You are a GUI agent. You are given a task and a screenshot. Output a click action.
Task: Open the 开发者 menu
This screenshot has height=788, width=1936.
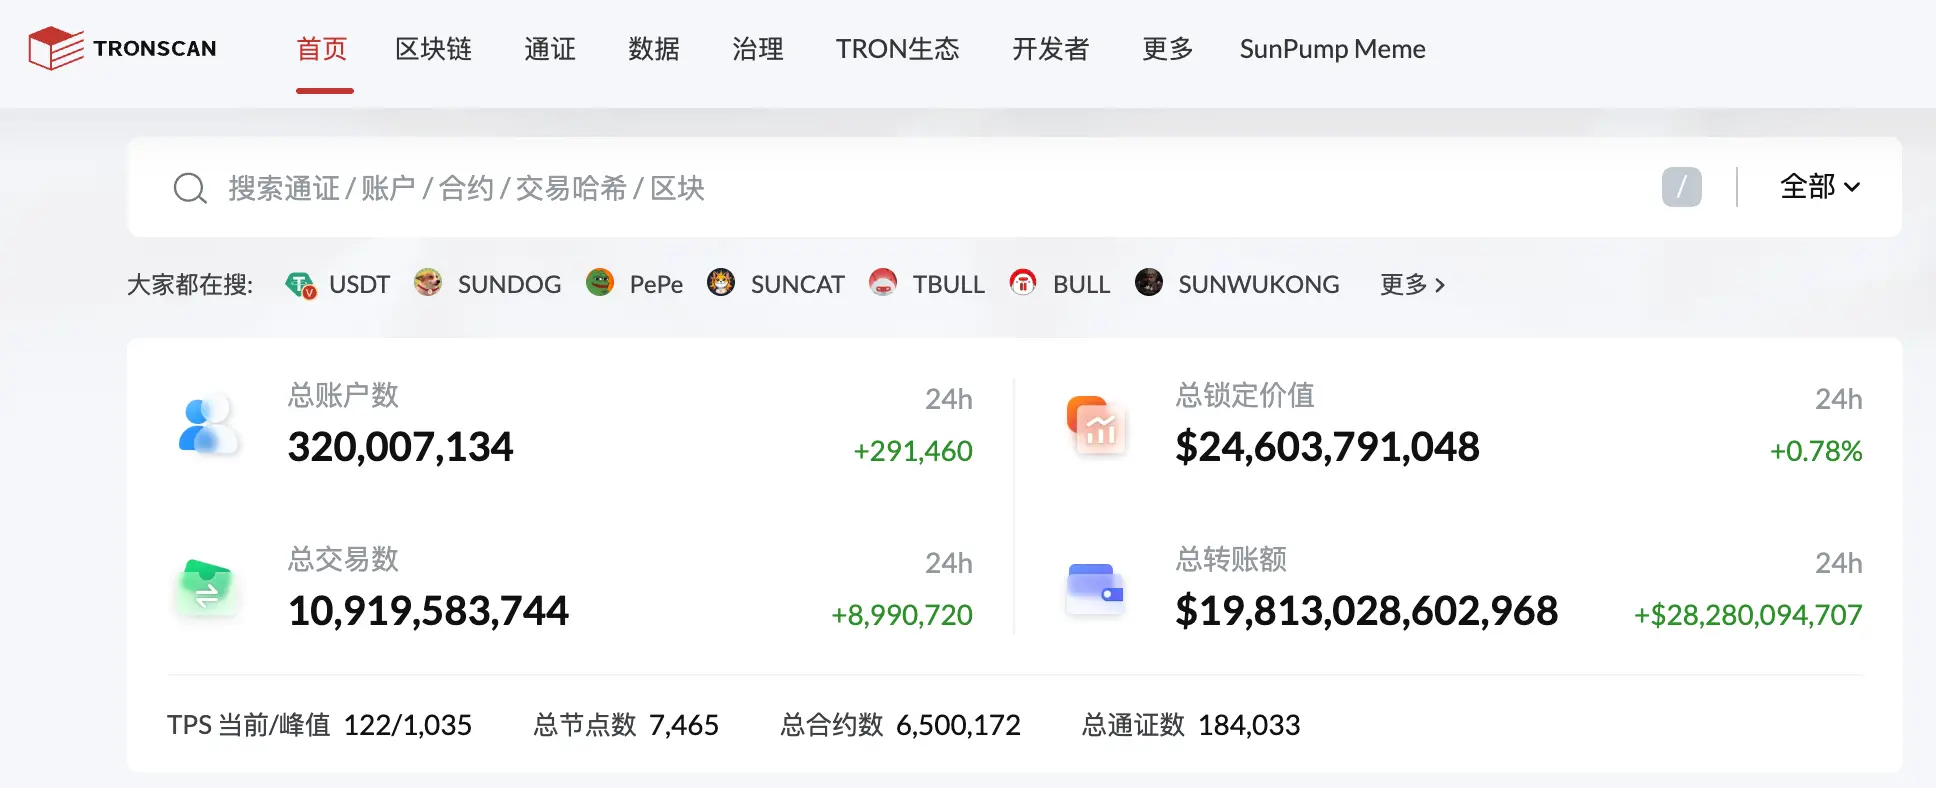[x=1051, y=49]
